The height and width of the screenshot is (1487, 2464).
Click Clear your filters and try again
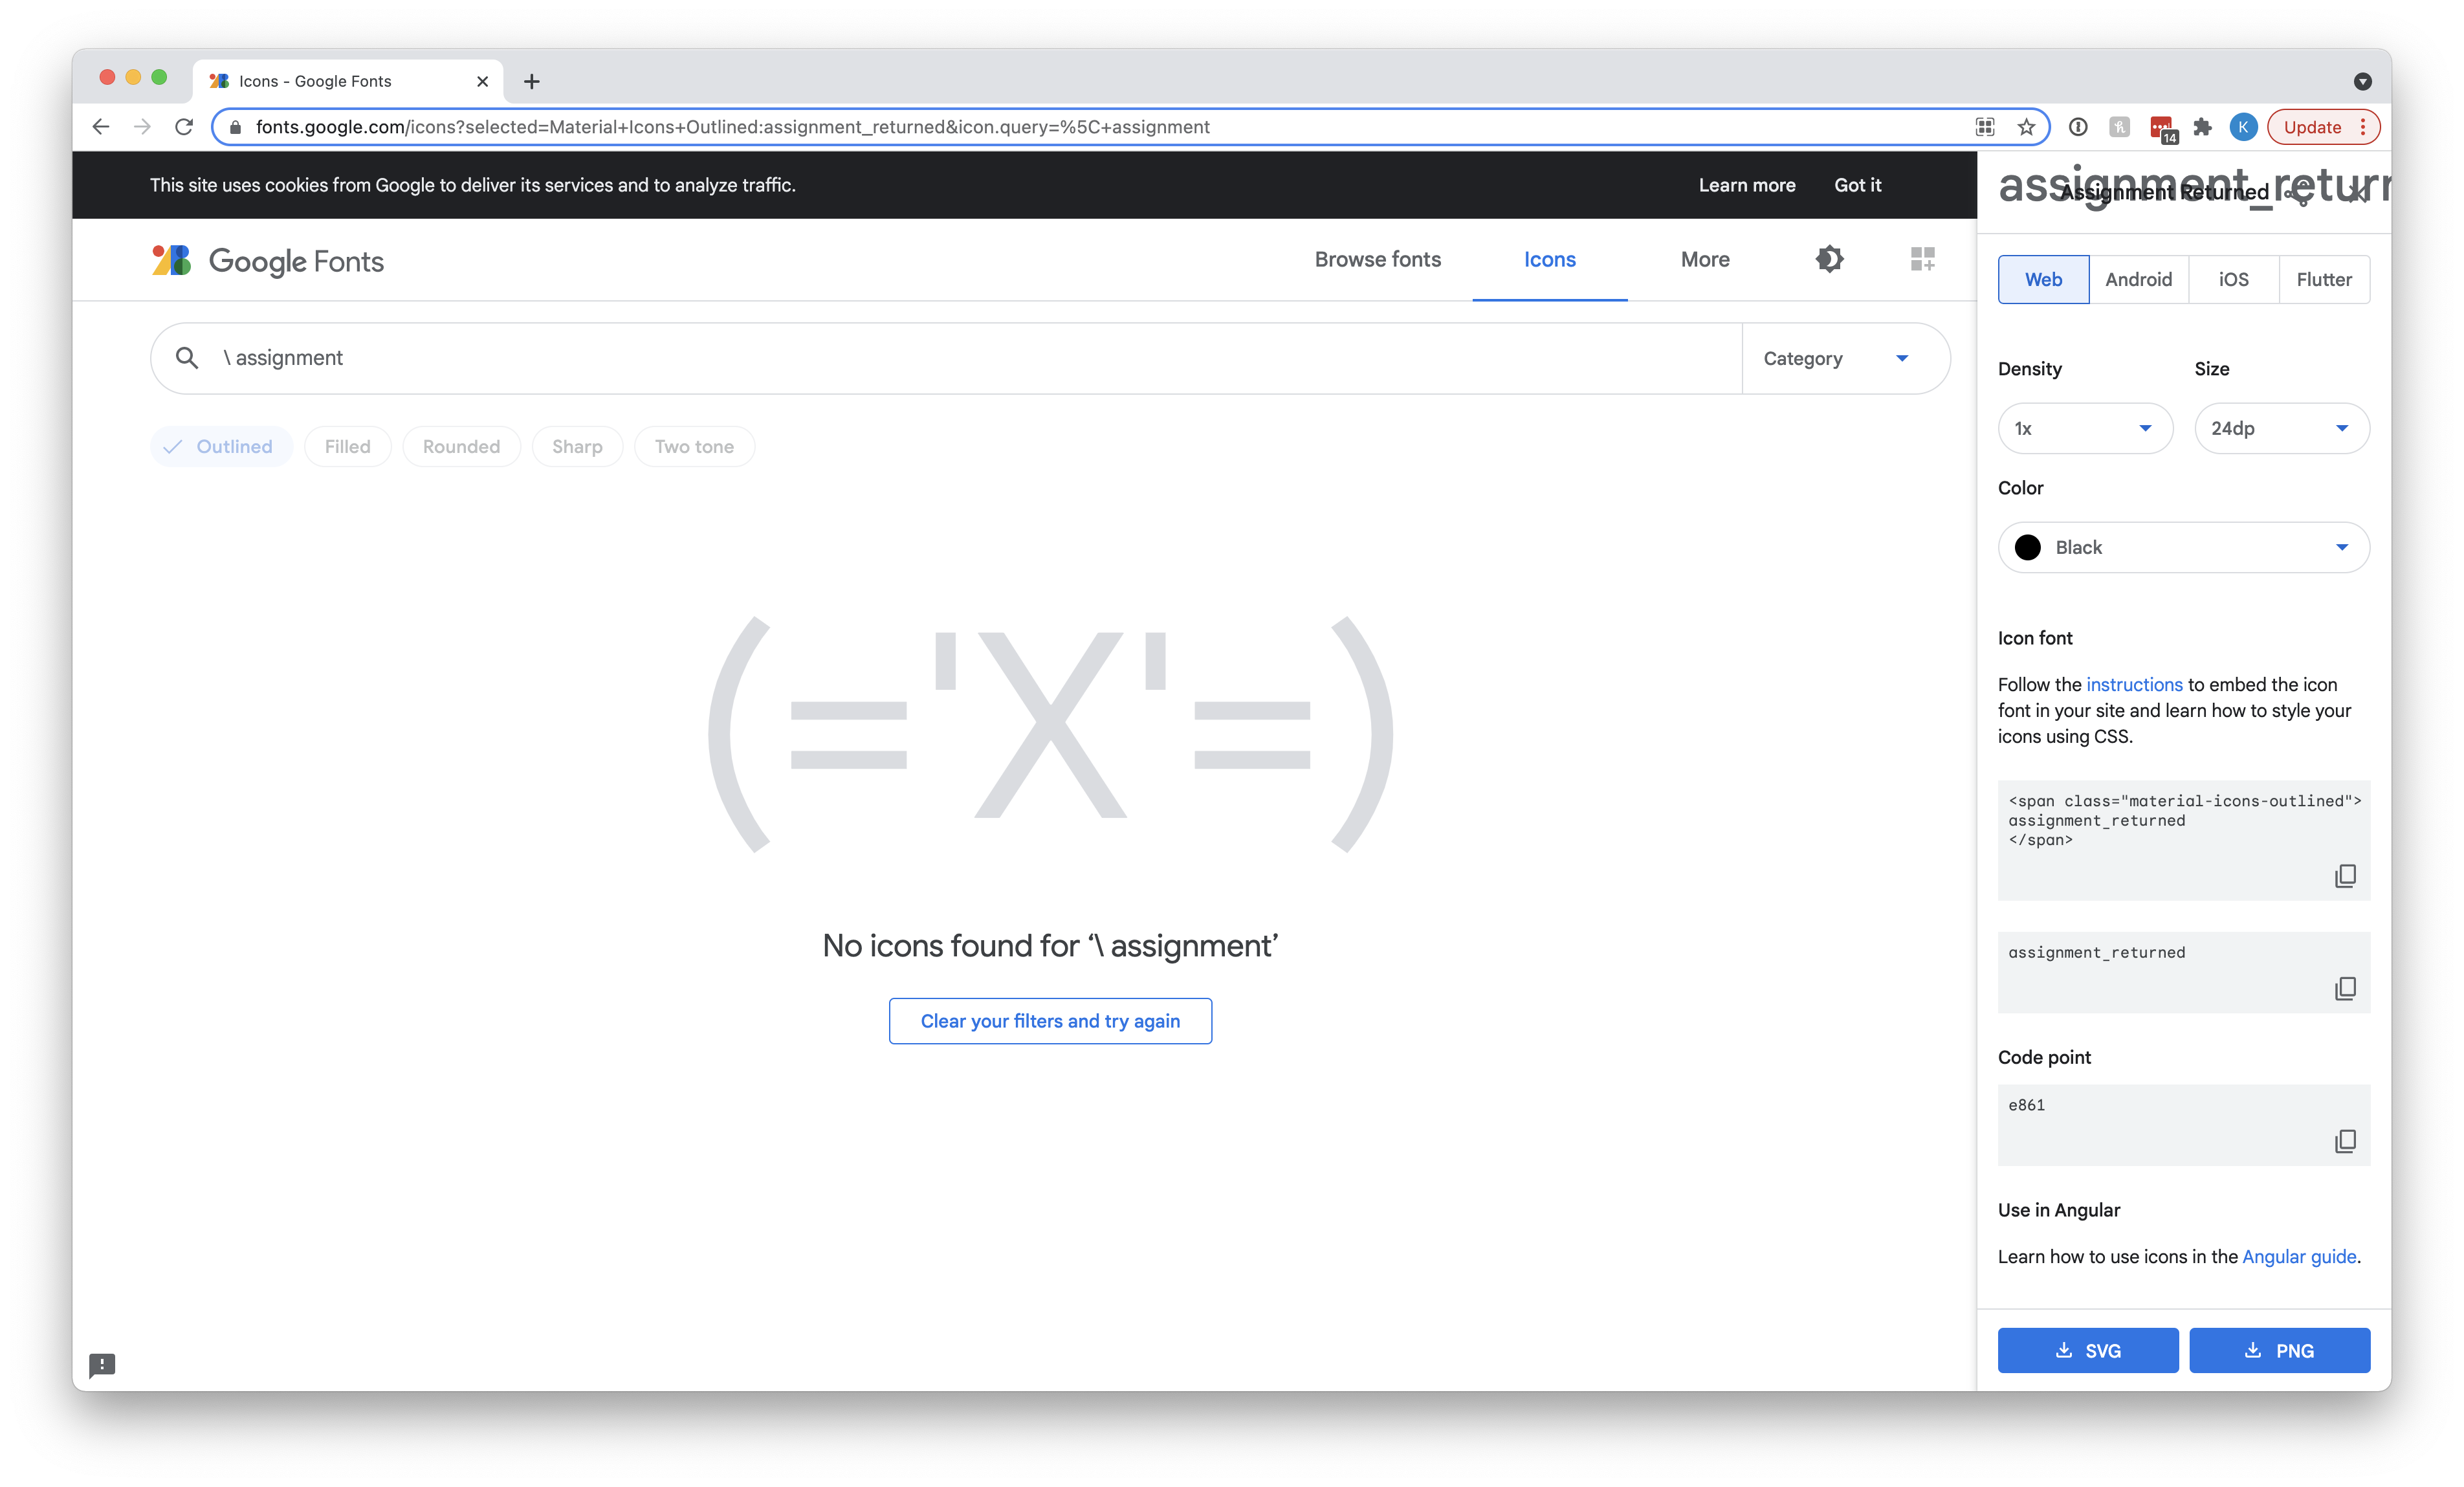coord(1050,1021)
